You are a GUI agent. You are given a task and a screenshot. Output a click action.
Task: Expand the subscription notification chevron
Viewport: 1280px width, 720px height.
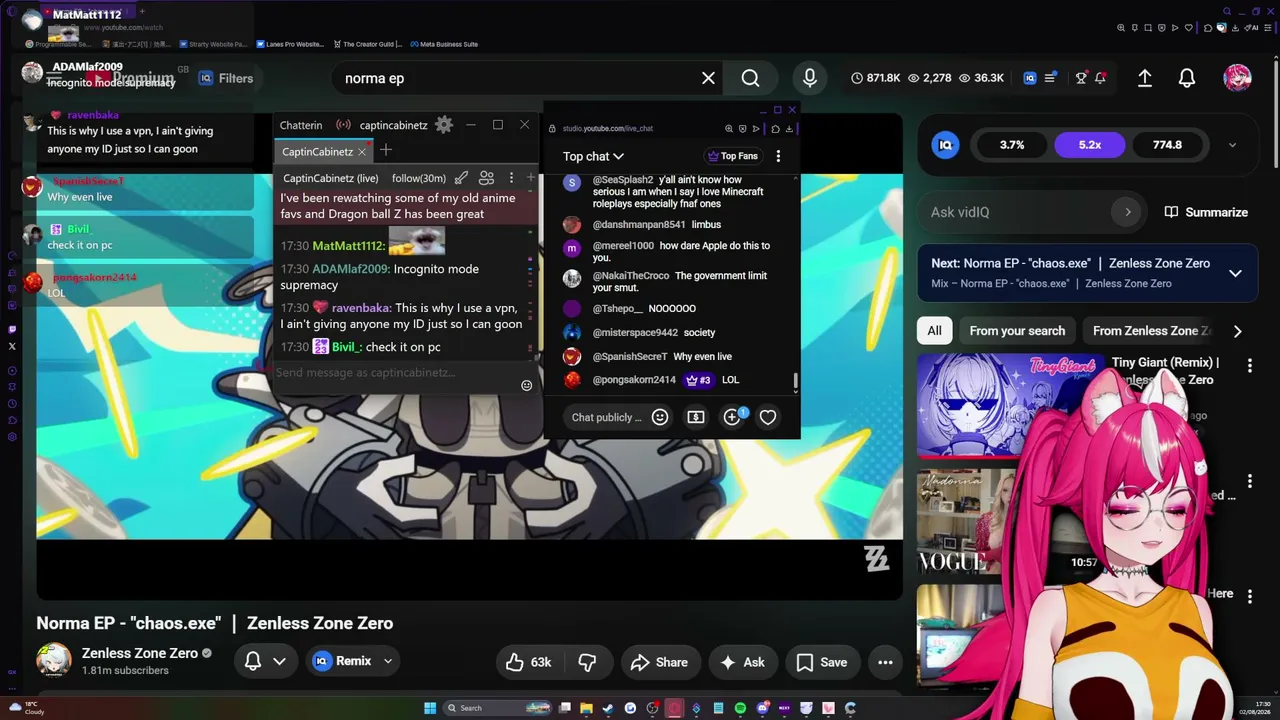coord(279,661)
